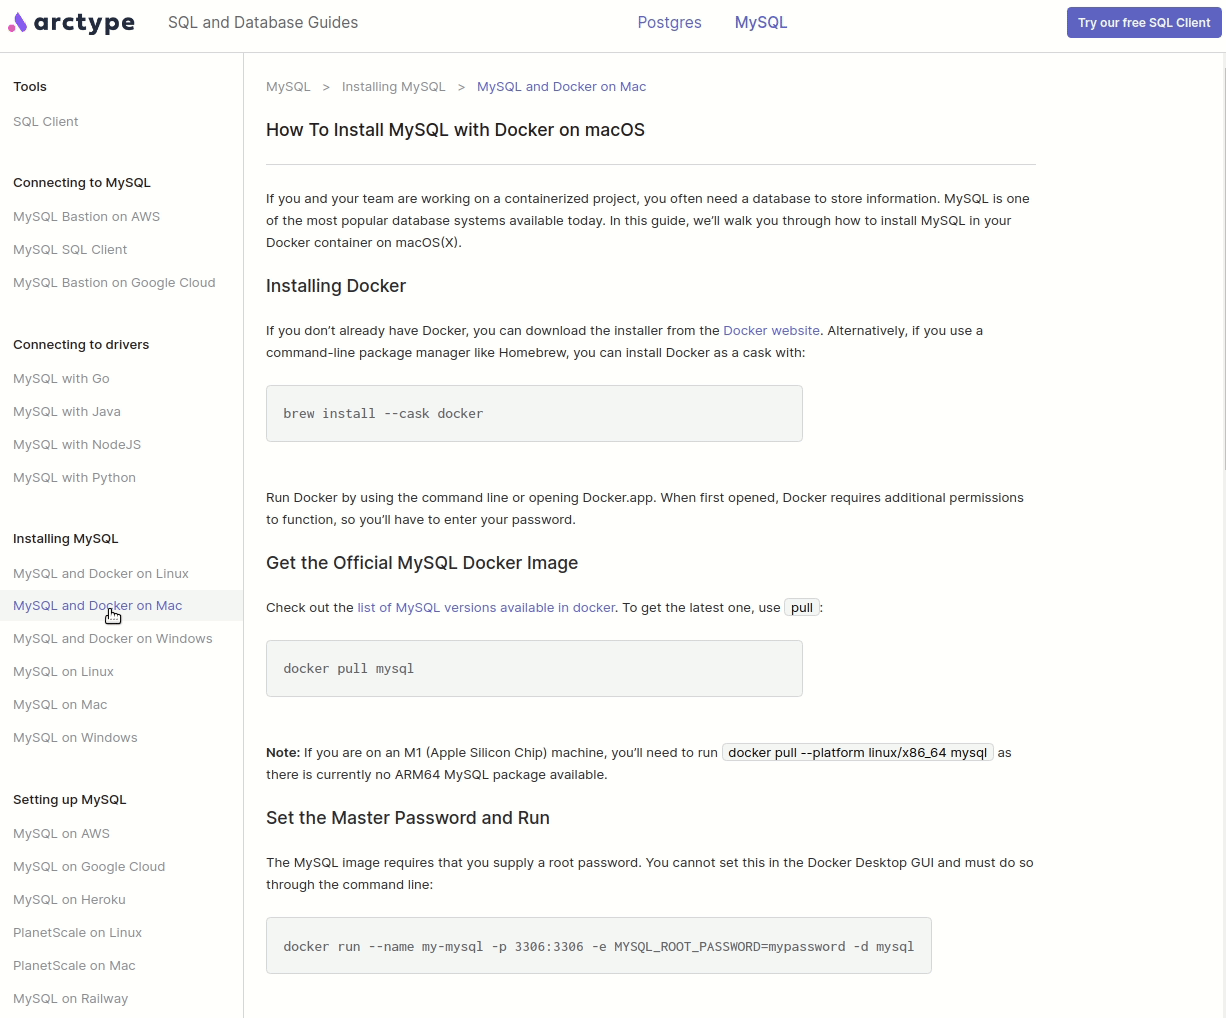
Task: Open the PlanetScale on Mac guide
Action: pyautogui.click(x=74, y=965)
